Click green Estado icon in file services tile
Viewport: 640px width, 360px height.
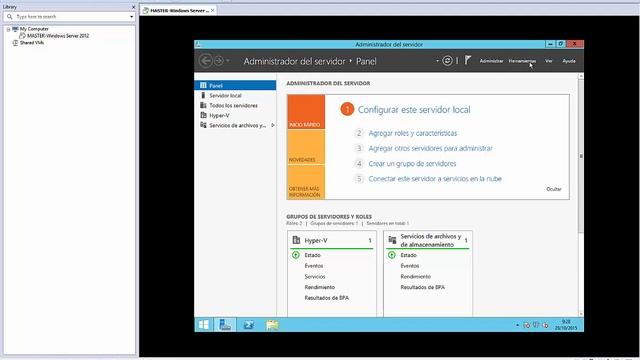pyautogui.click(x=392, y=255)
